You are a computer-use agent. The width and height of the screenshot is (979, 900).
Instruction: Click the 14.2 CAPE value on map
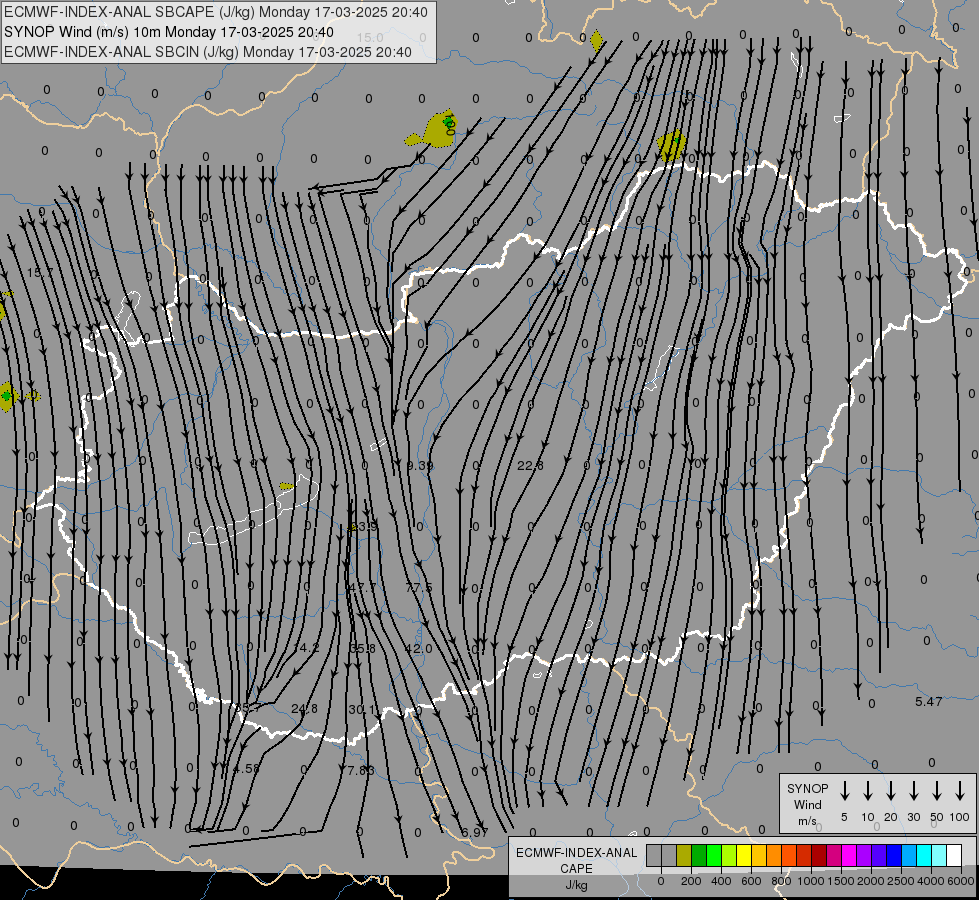coord(307,648)
